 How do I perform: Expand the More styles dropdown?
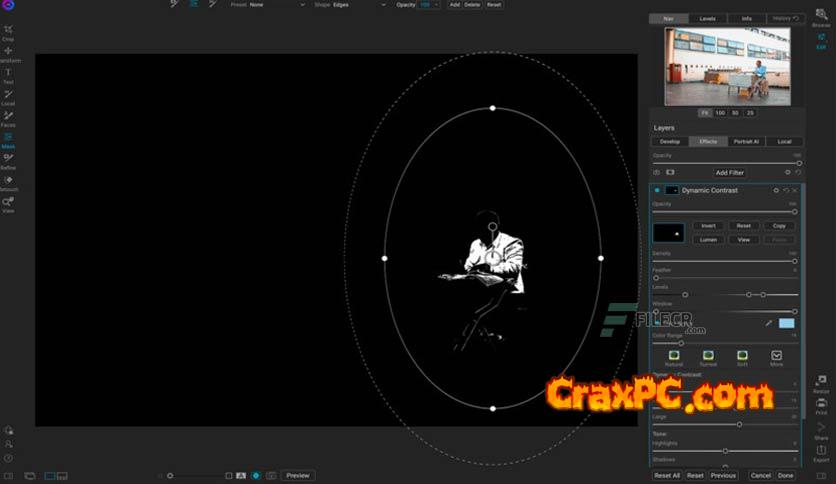776,356
